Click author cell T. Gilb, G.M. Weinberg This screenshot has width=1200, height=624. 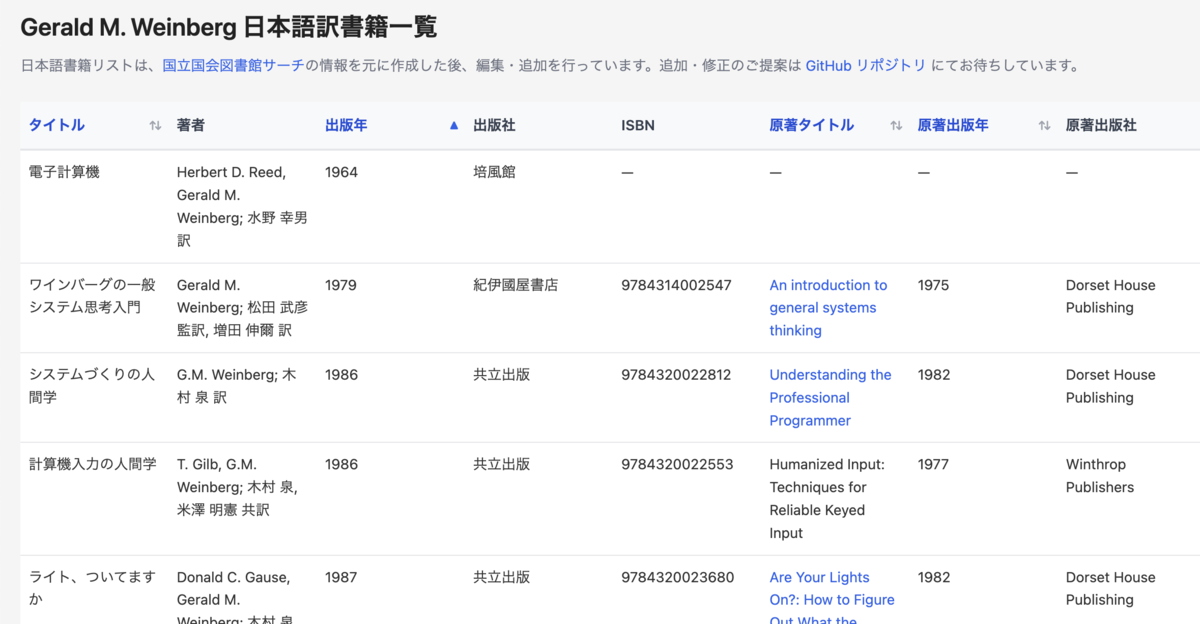tap(238, 487)
